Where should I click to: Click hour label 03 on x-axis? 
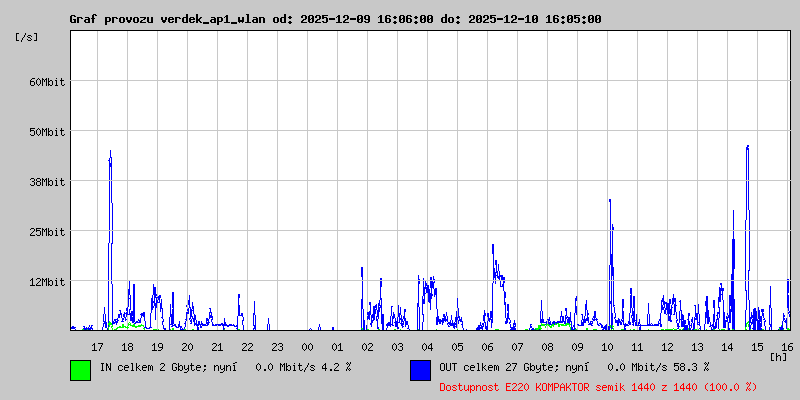[x=397, y=347]
